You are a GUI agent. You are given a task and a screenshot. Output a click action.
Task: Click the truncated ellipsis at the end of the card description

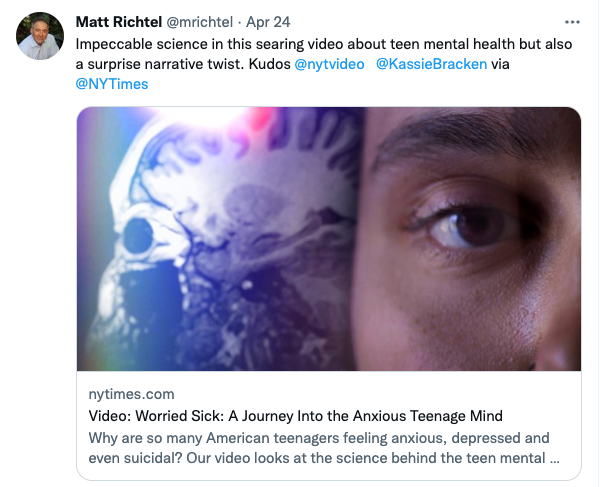[554, 459]
